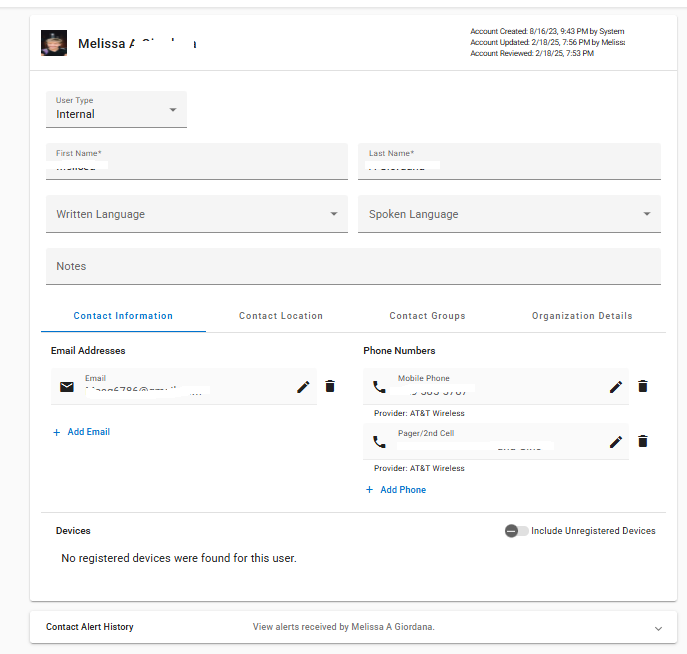
Task: Click the Mobile Phone handset icon
Action: click(379, 386)
